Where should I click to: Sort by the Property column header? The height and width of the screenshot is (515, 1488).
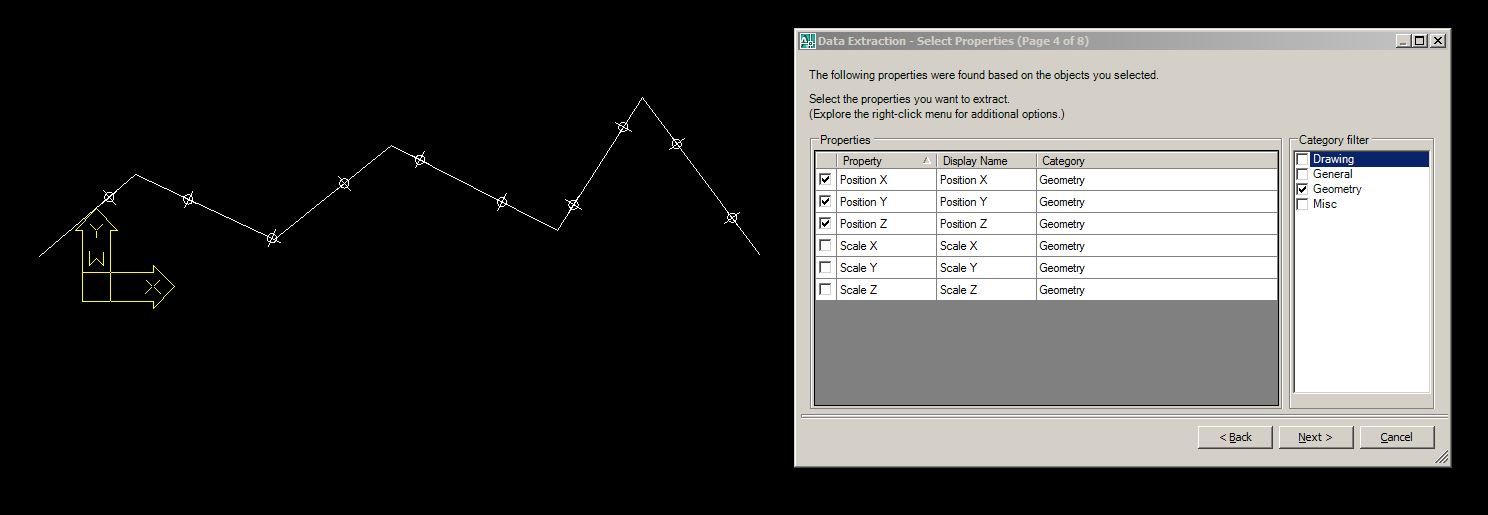[886, 161]
